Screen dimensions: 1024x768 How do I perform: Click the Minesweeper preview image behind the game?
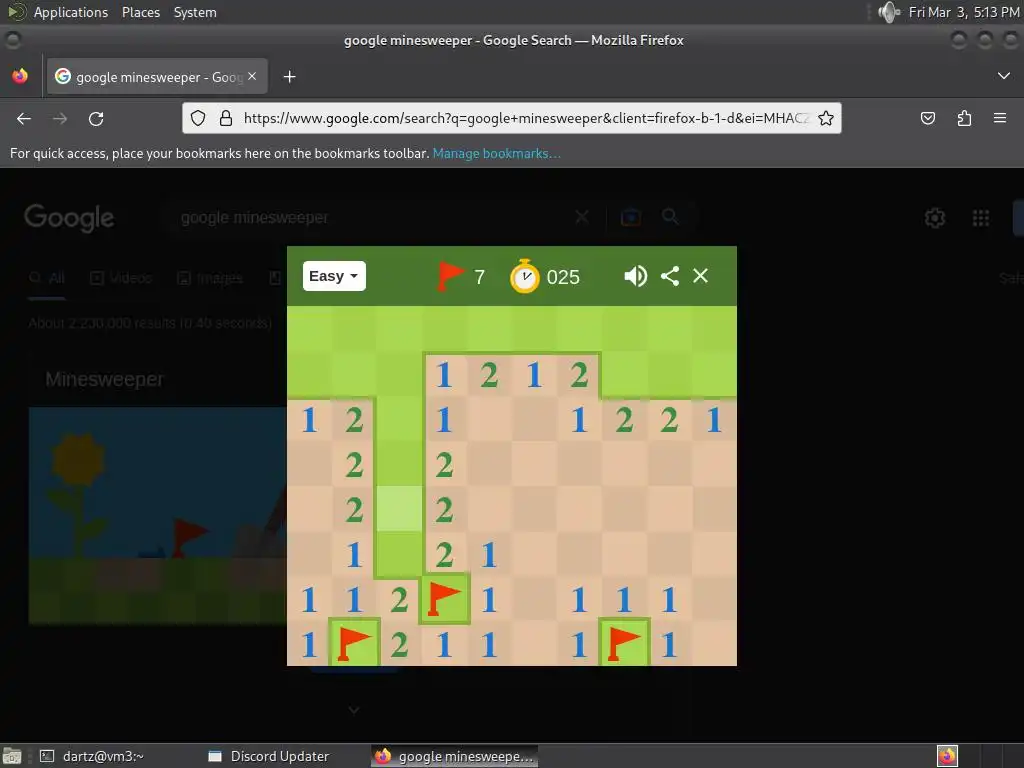click(x=157, y=515)
